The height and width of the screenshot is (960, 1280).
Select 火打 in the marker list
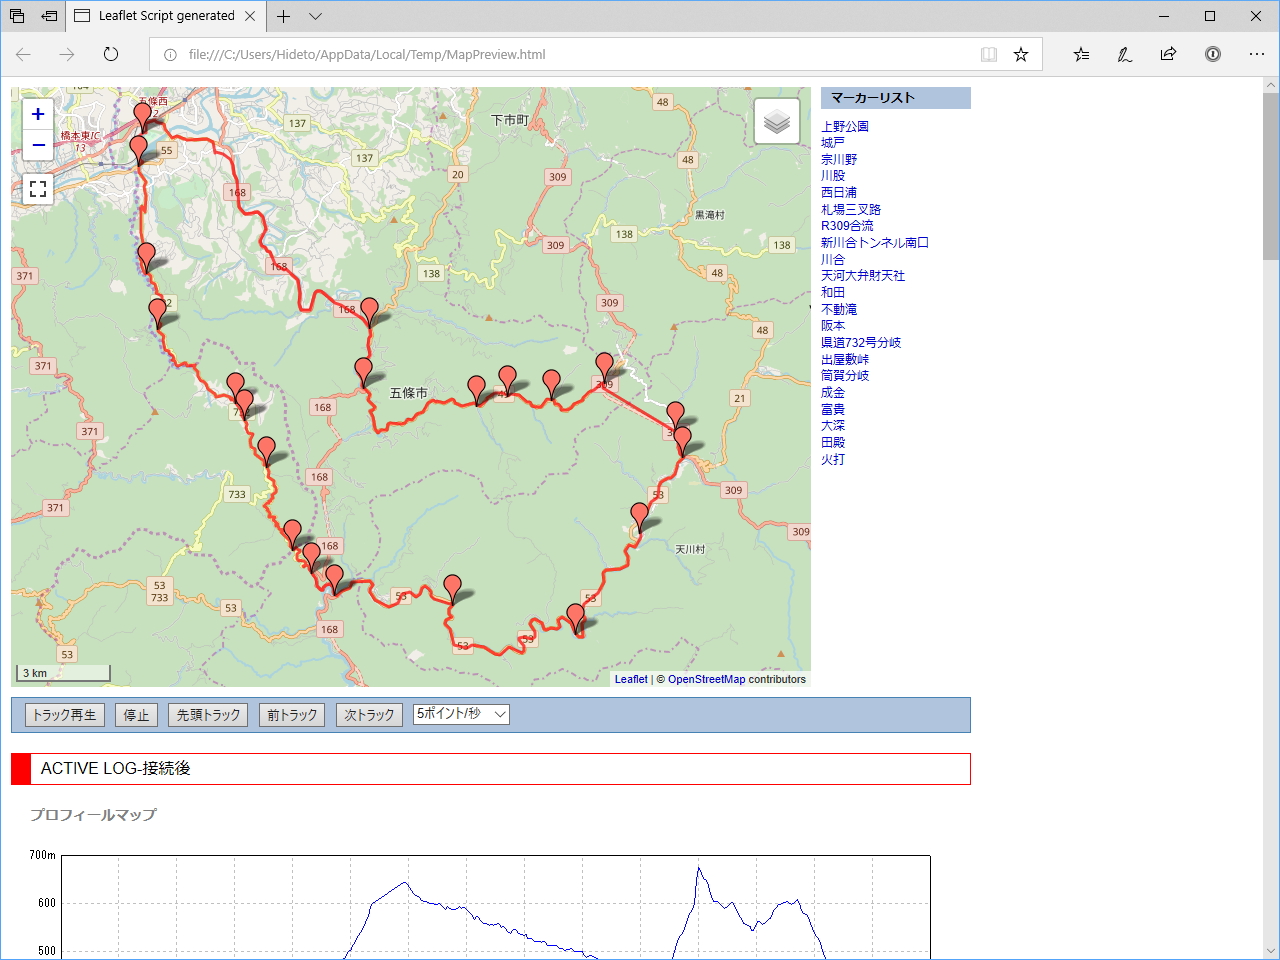(x=833, y=460)
